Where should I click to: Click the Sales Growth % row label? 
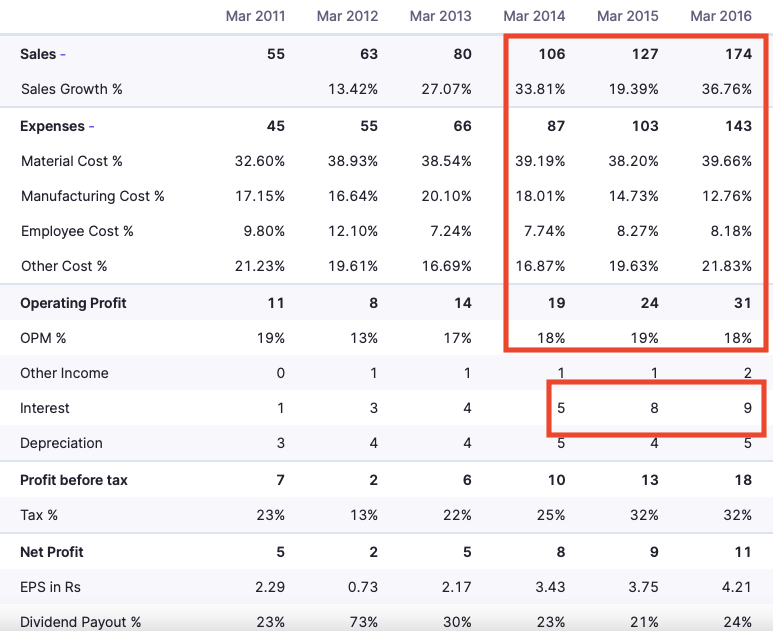pos(71,89)
